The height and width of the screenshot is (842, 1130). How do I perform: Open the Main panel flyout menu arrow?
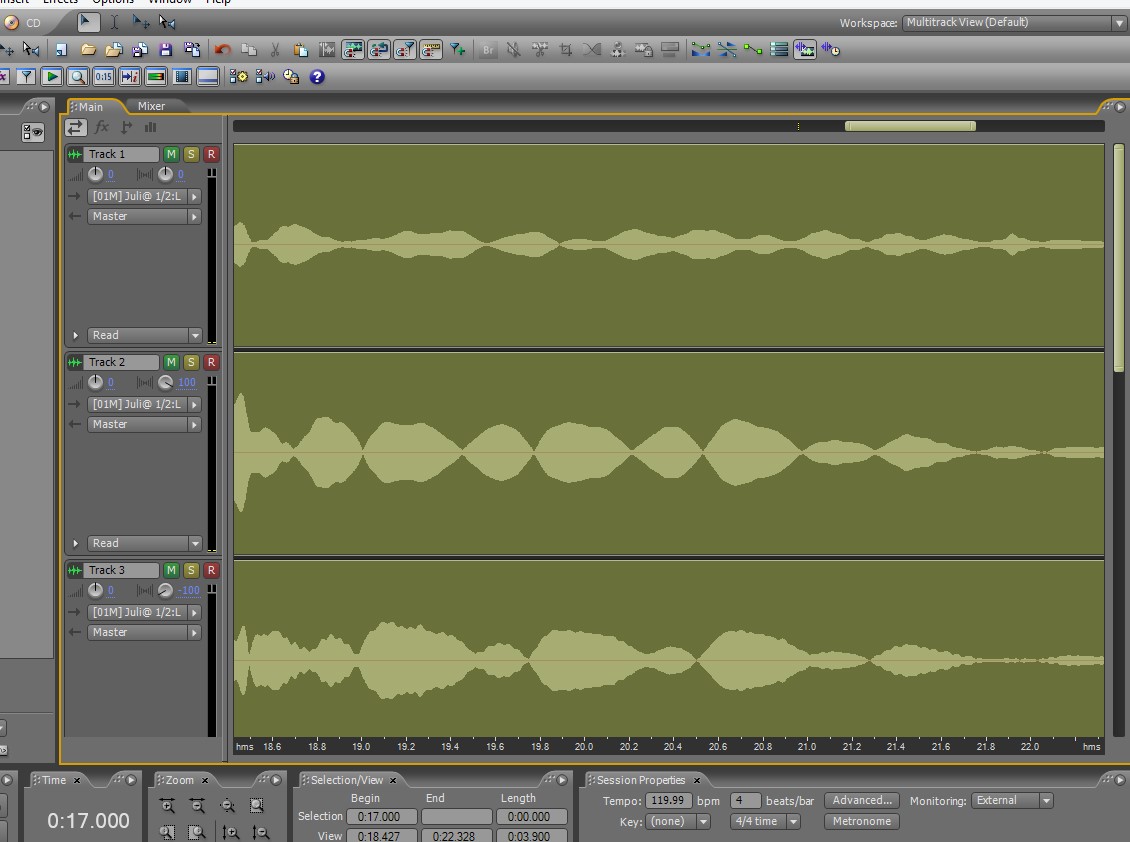(x=1120, y=107)
